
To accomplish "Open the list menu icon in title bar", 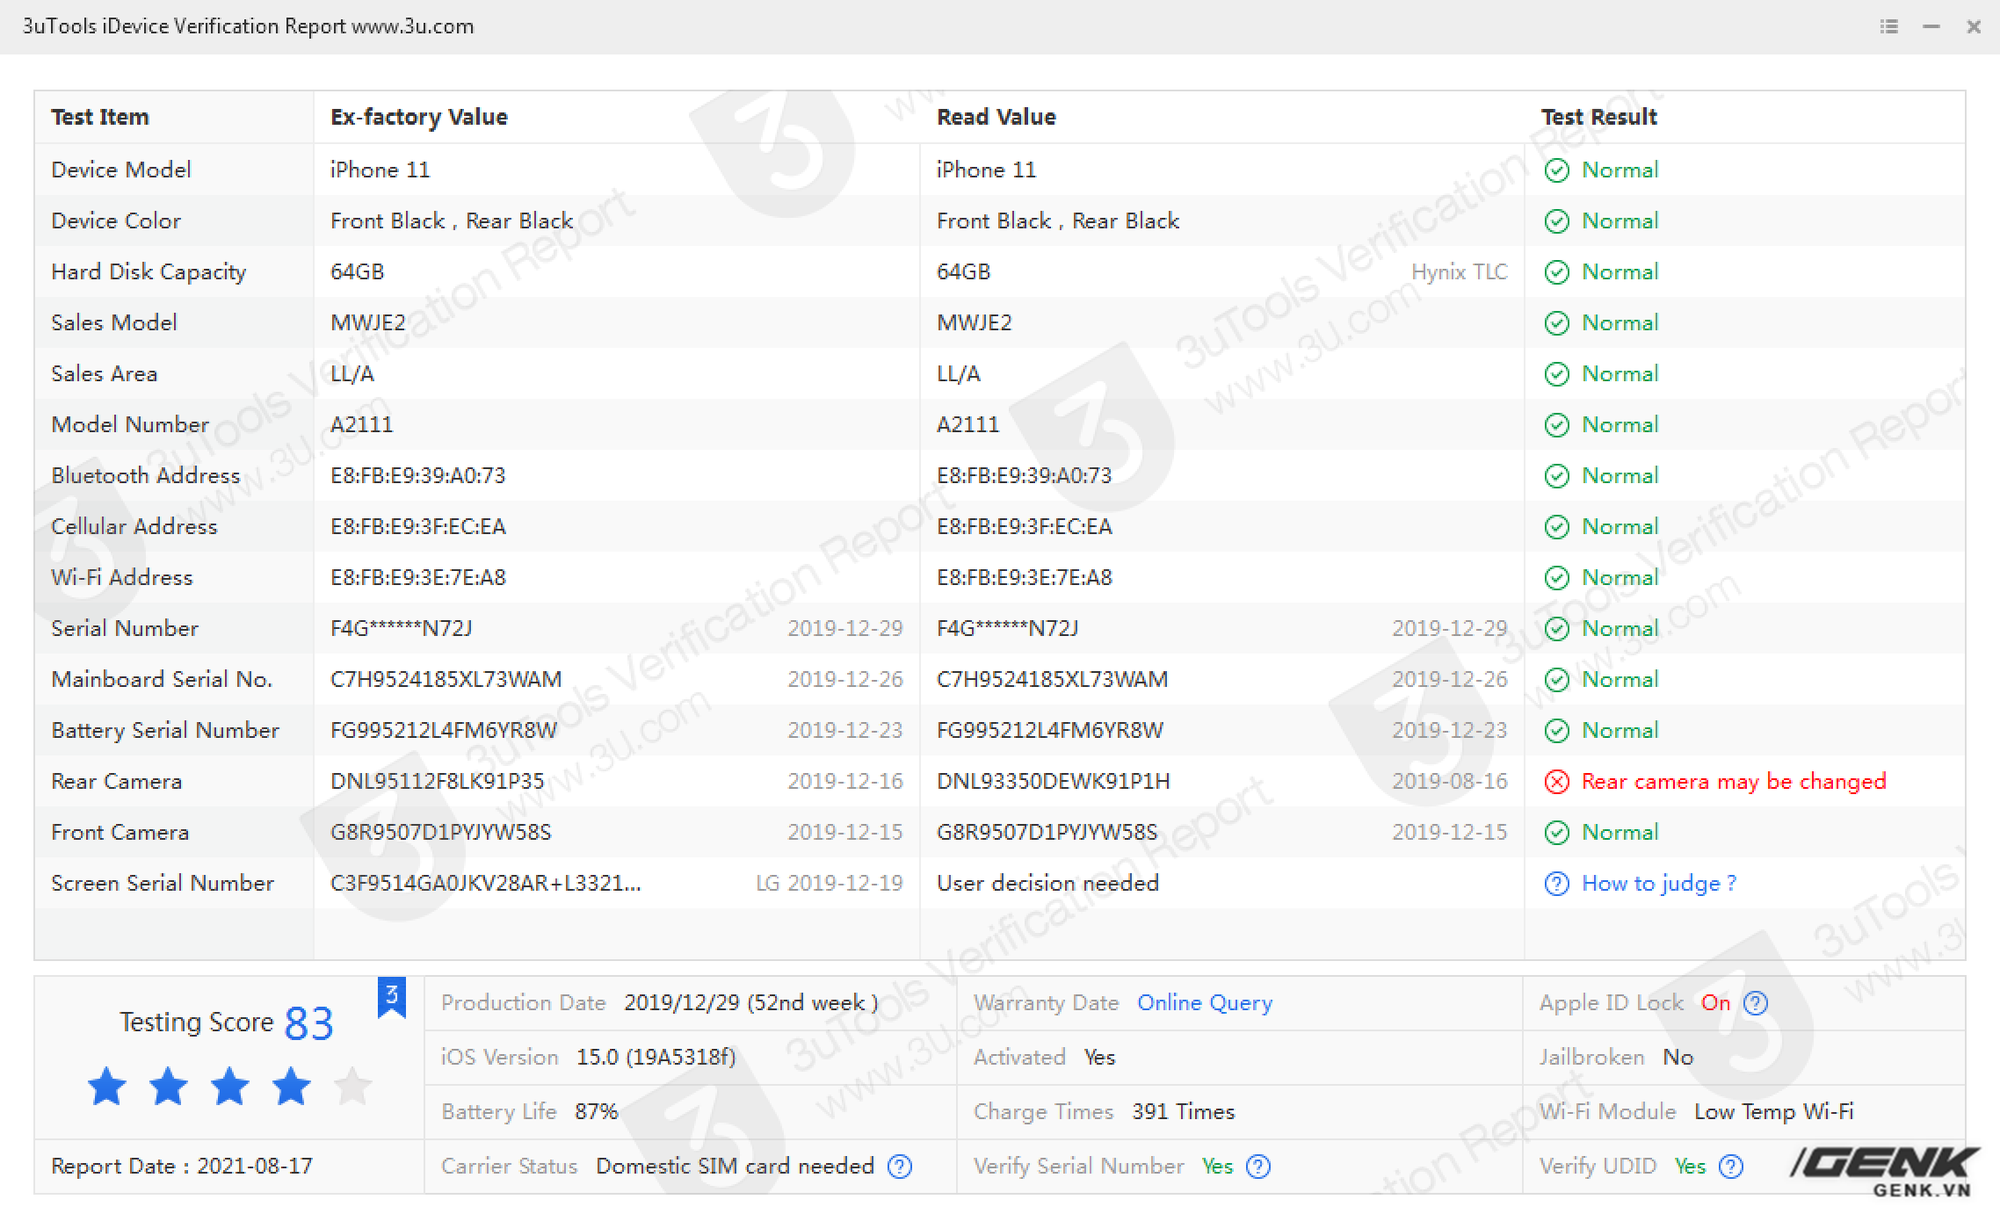I will coord(1888,27).
